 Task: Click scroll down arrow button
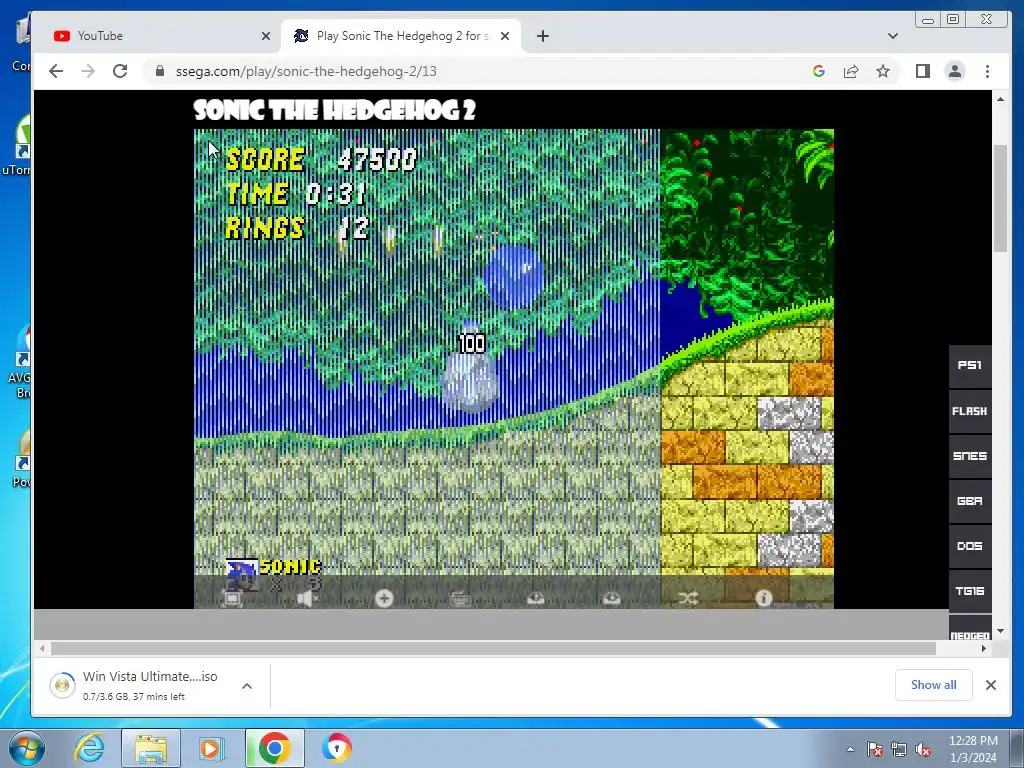[1000, 632]
